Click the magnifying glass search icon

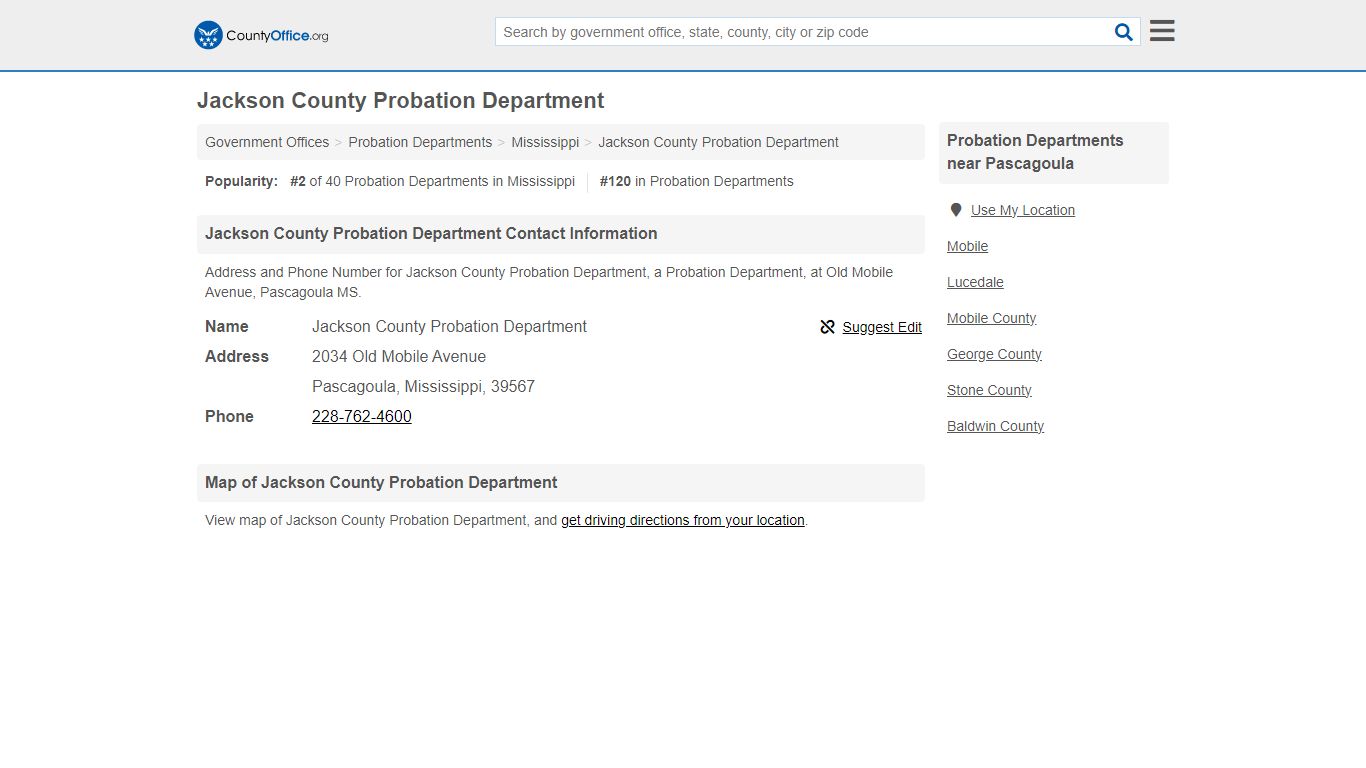[1124, 32]
